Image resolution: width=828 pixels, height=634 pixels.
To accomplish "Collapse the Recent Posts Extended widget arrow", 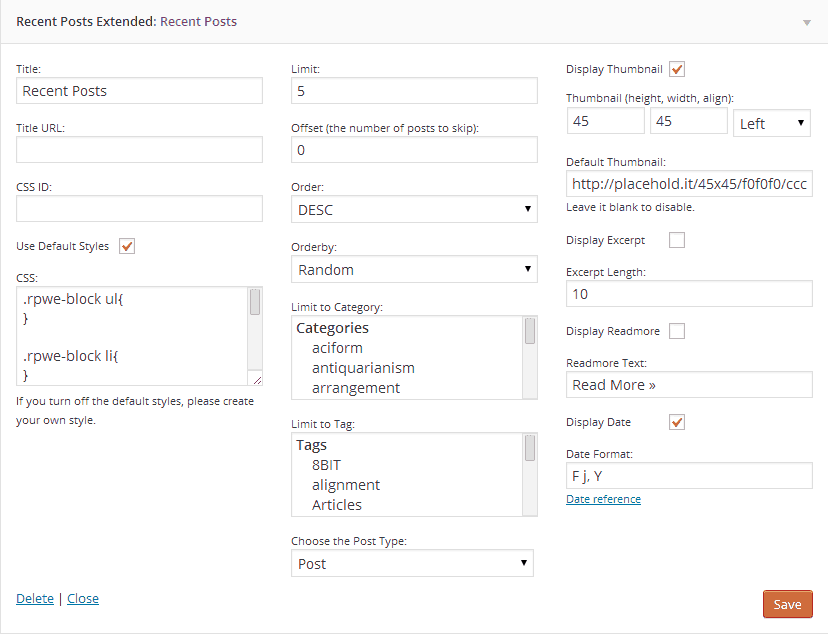I will 806,22.
